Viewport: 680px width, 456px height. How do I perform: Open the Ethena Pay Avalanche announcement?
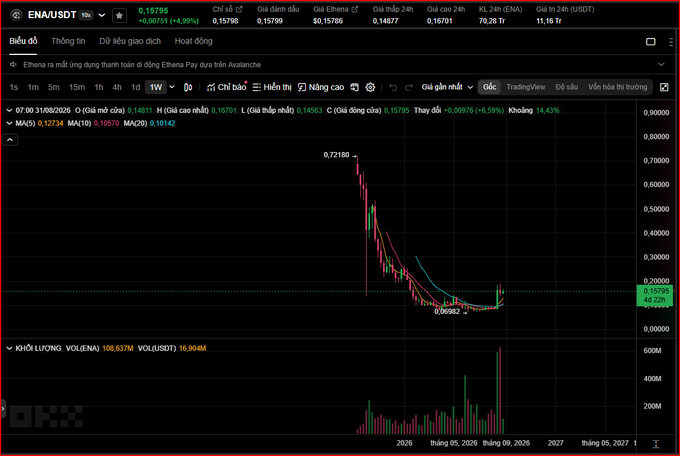[142, 65]
